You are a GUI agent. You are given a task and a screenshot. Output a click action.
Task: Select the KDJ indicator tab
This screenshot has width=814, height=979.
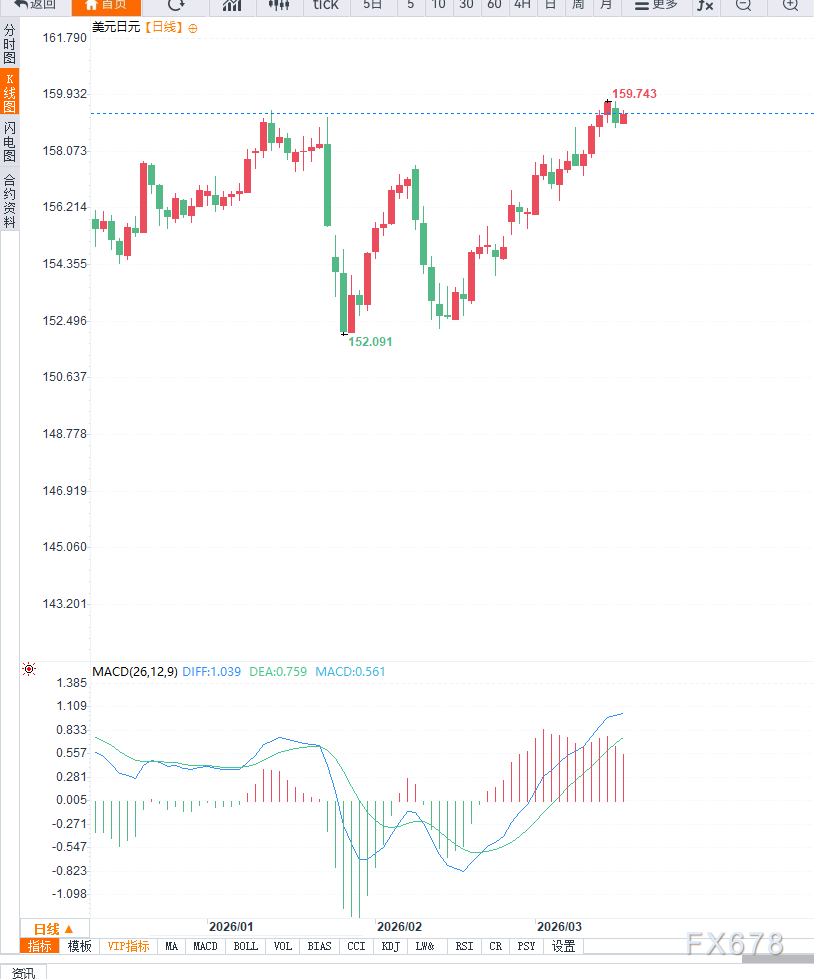tap(390, 946)
